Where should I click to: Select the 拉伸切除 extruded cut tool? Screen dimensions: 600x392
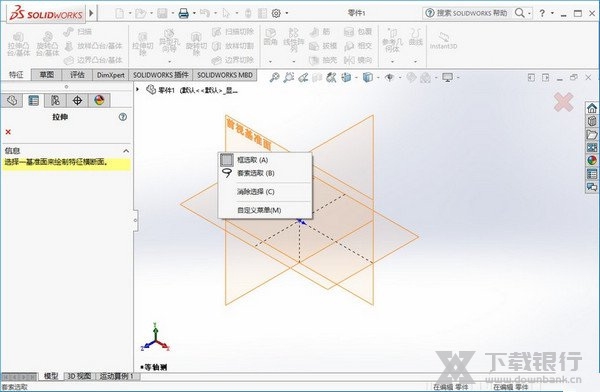[143, 44]
